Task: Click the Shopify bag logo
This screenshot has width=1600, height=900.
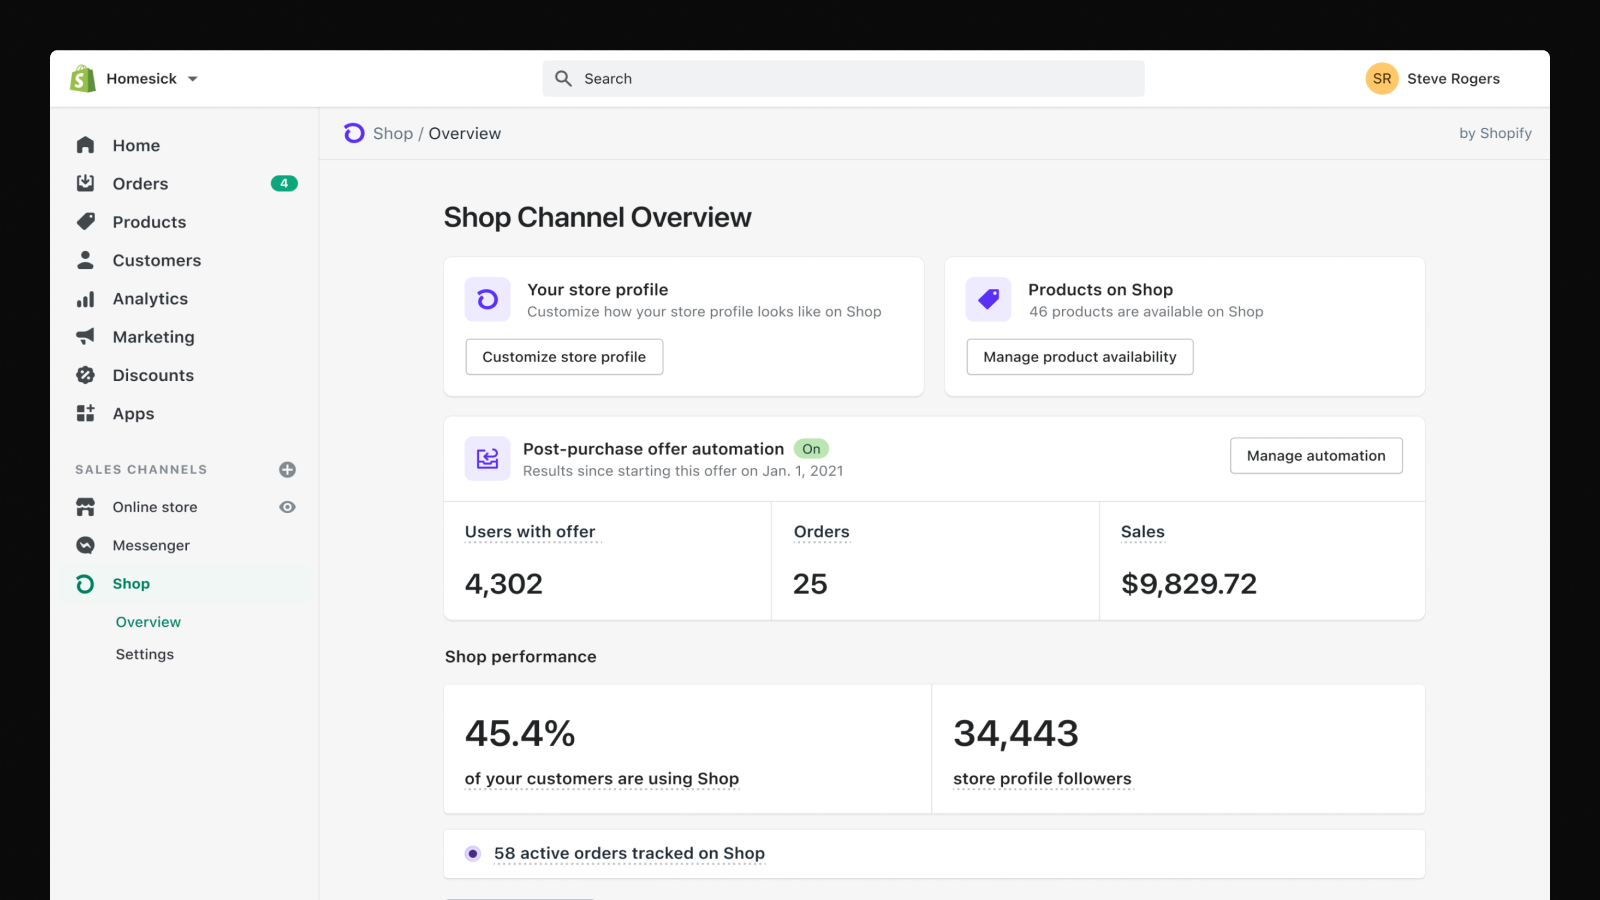Action: tap(83, 79)
